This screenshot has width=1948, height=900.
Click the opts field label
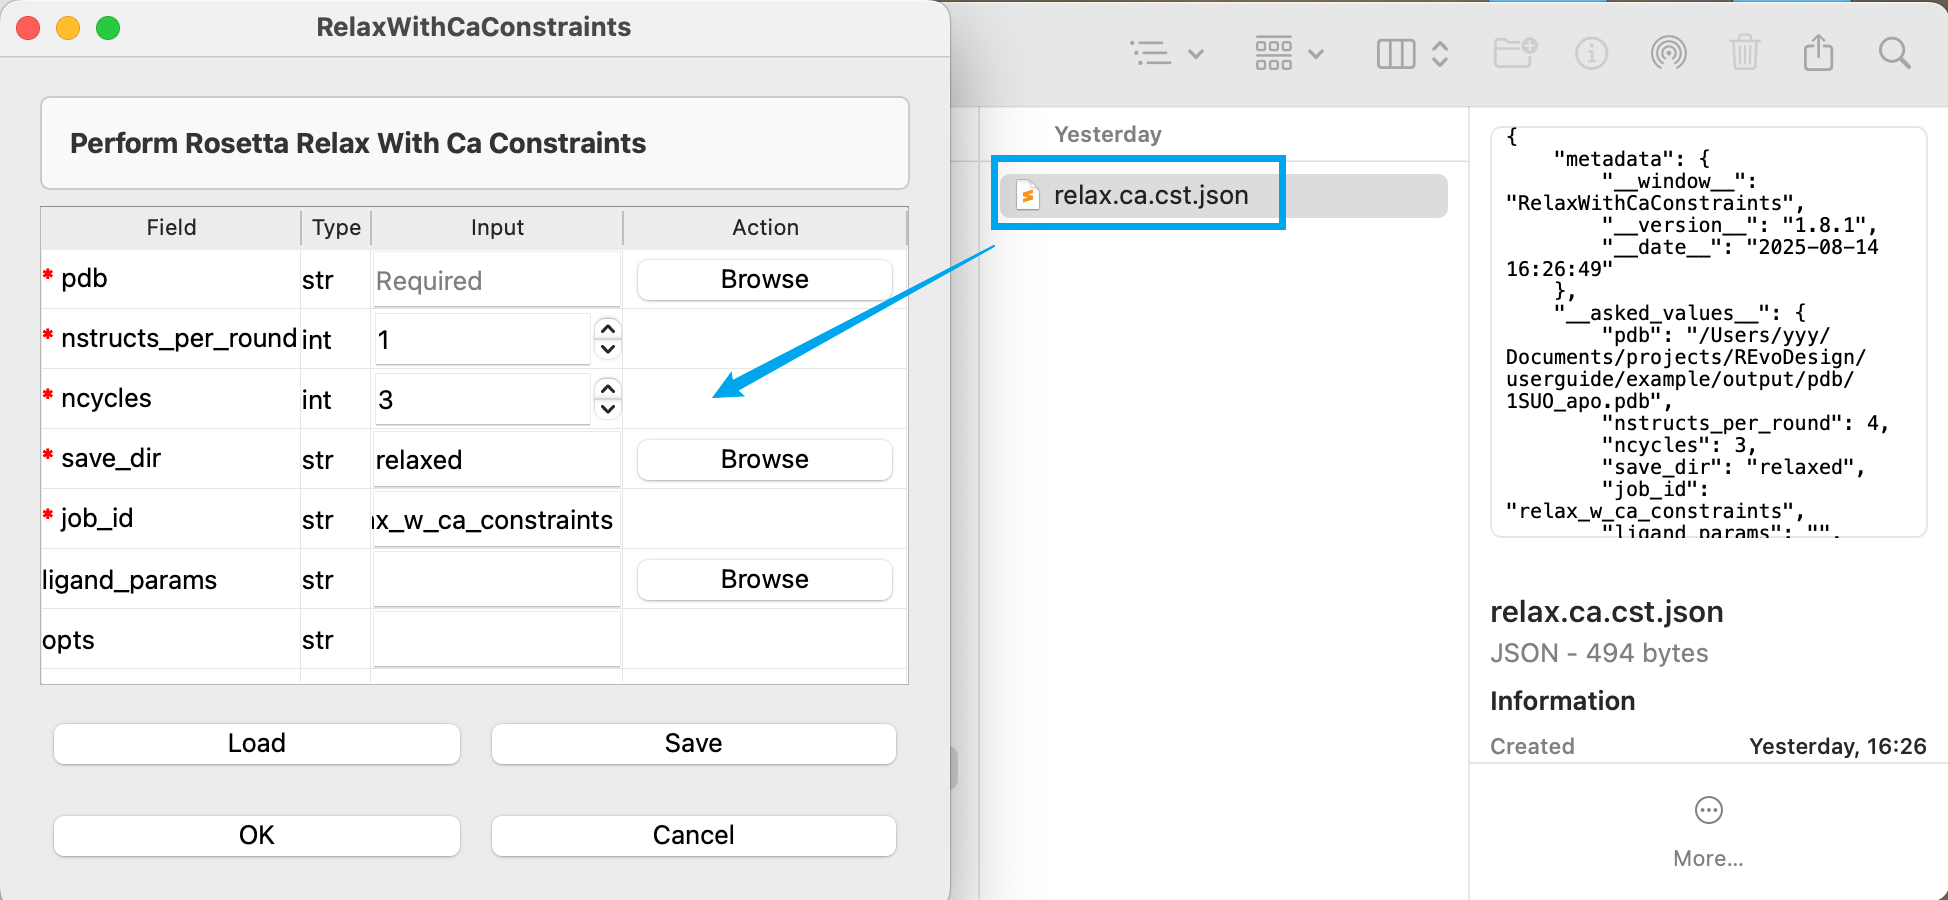coord(68,641)
